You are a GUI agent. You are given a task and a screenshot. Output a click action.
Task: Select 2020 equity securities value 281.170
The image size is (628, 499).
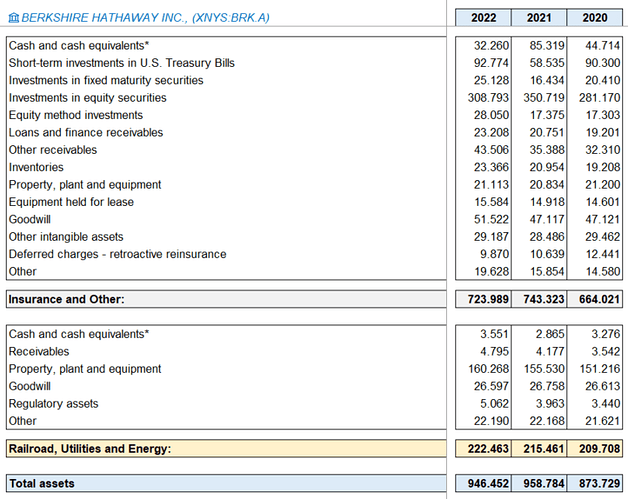(x=600, y=98)
